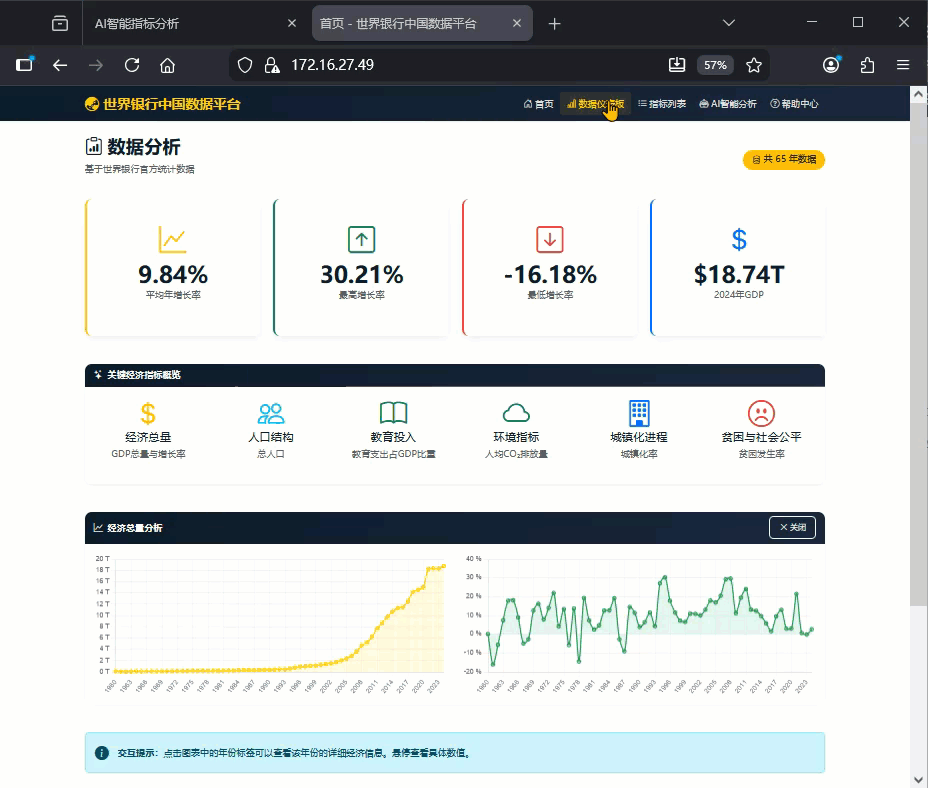Open 贫困与社会公平 sad face icon
Screen dimensions: 928x788
(761, 413)
